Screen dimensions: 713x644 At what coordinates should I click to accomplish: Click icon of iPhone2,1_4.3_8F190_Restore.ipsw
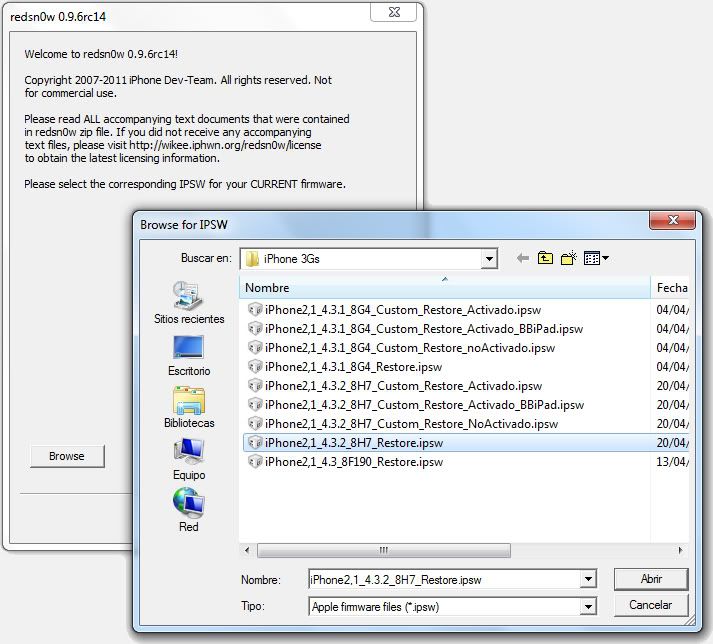coord(255,462)
